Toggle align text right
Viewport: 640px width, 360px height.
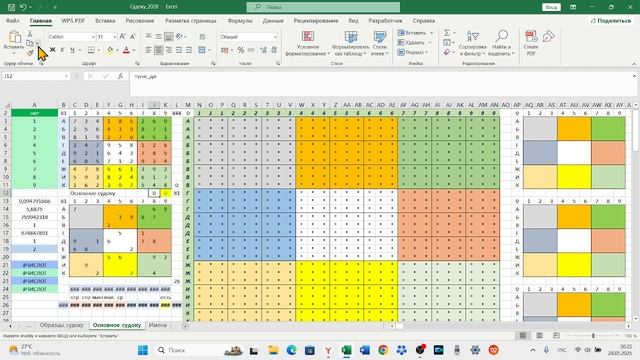pyautogui.click(x=169, y=50)
